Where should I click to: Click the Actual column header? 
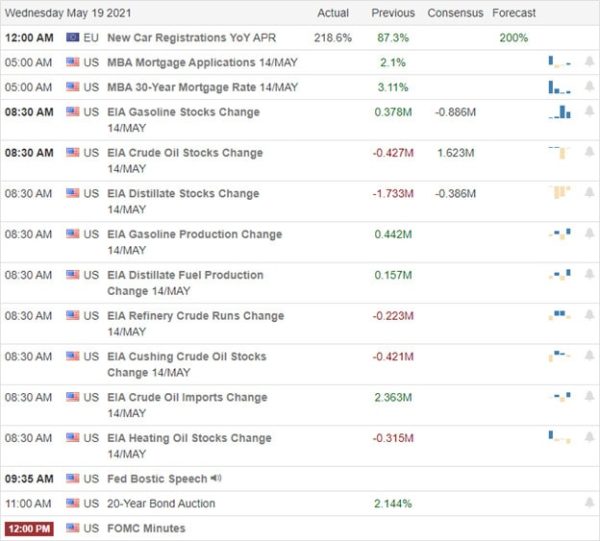point(333,13)
